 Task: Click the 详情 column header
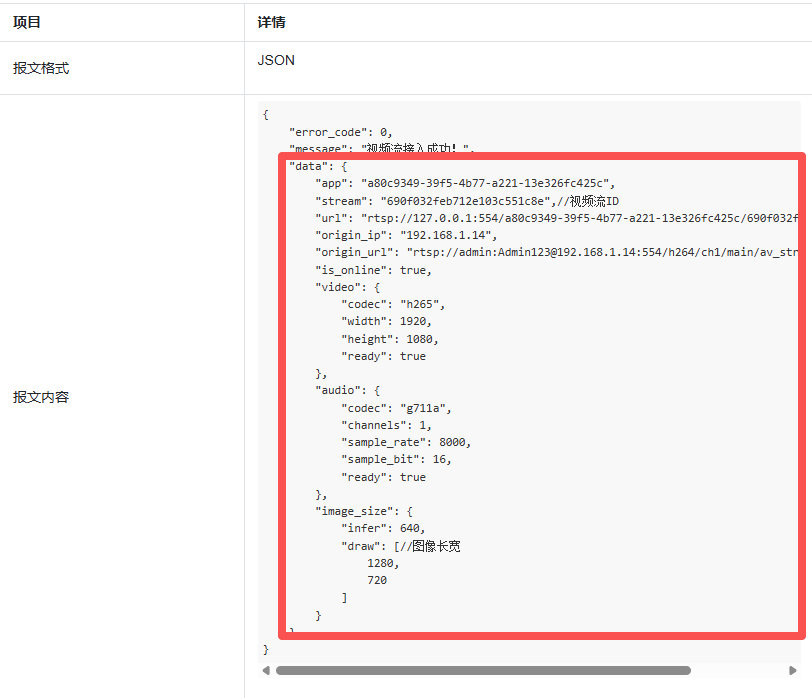point(272,22)
